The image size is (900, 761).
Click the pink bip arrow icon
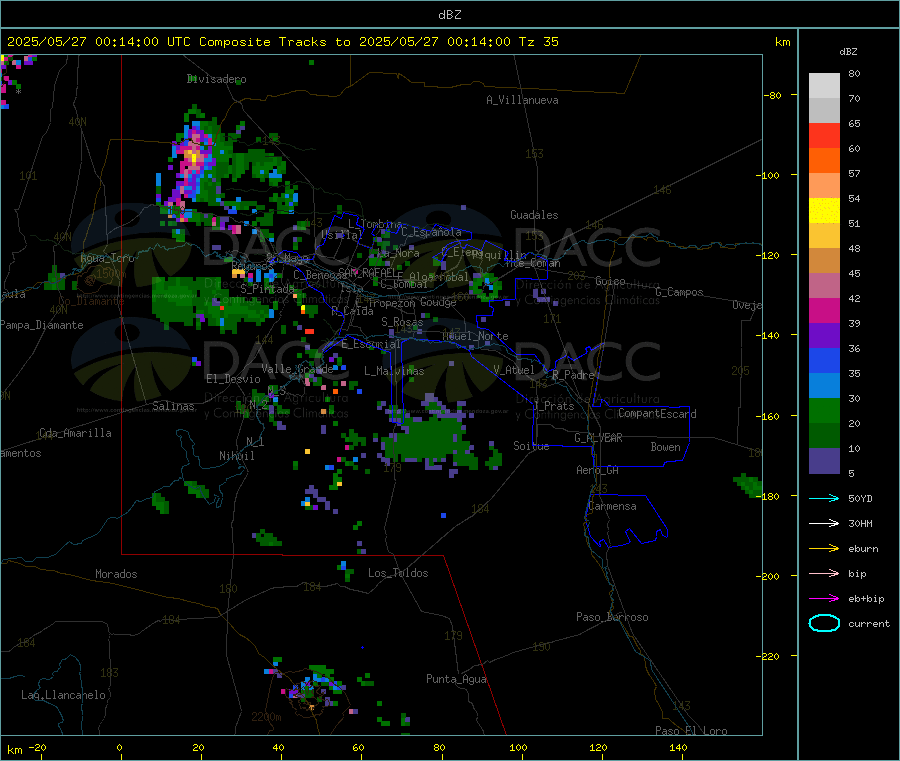pyautogui.click(x=824, y=573)
